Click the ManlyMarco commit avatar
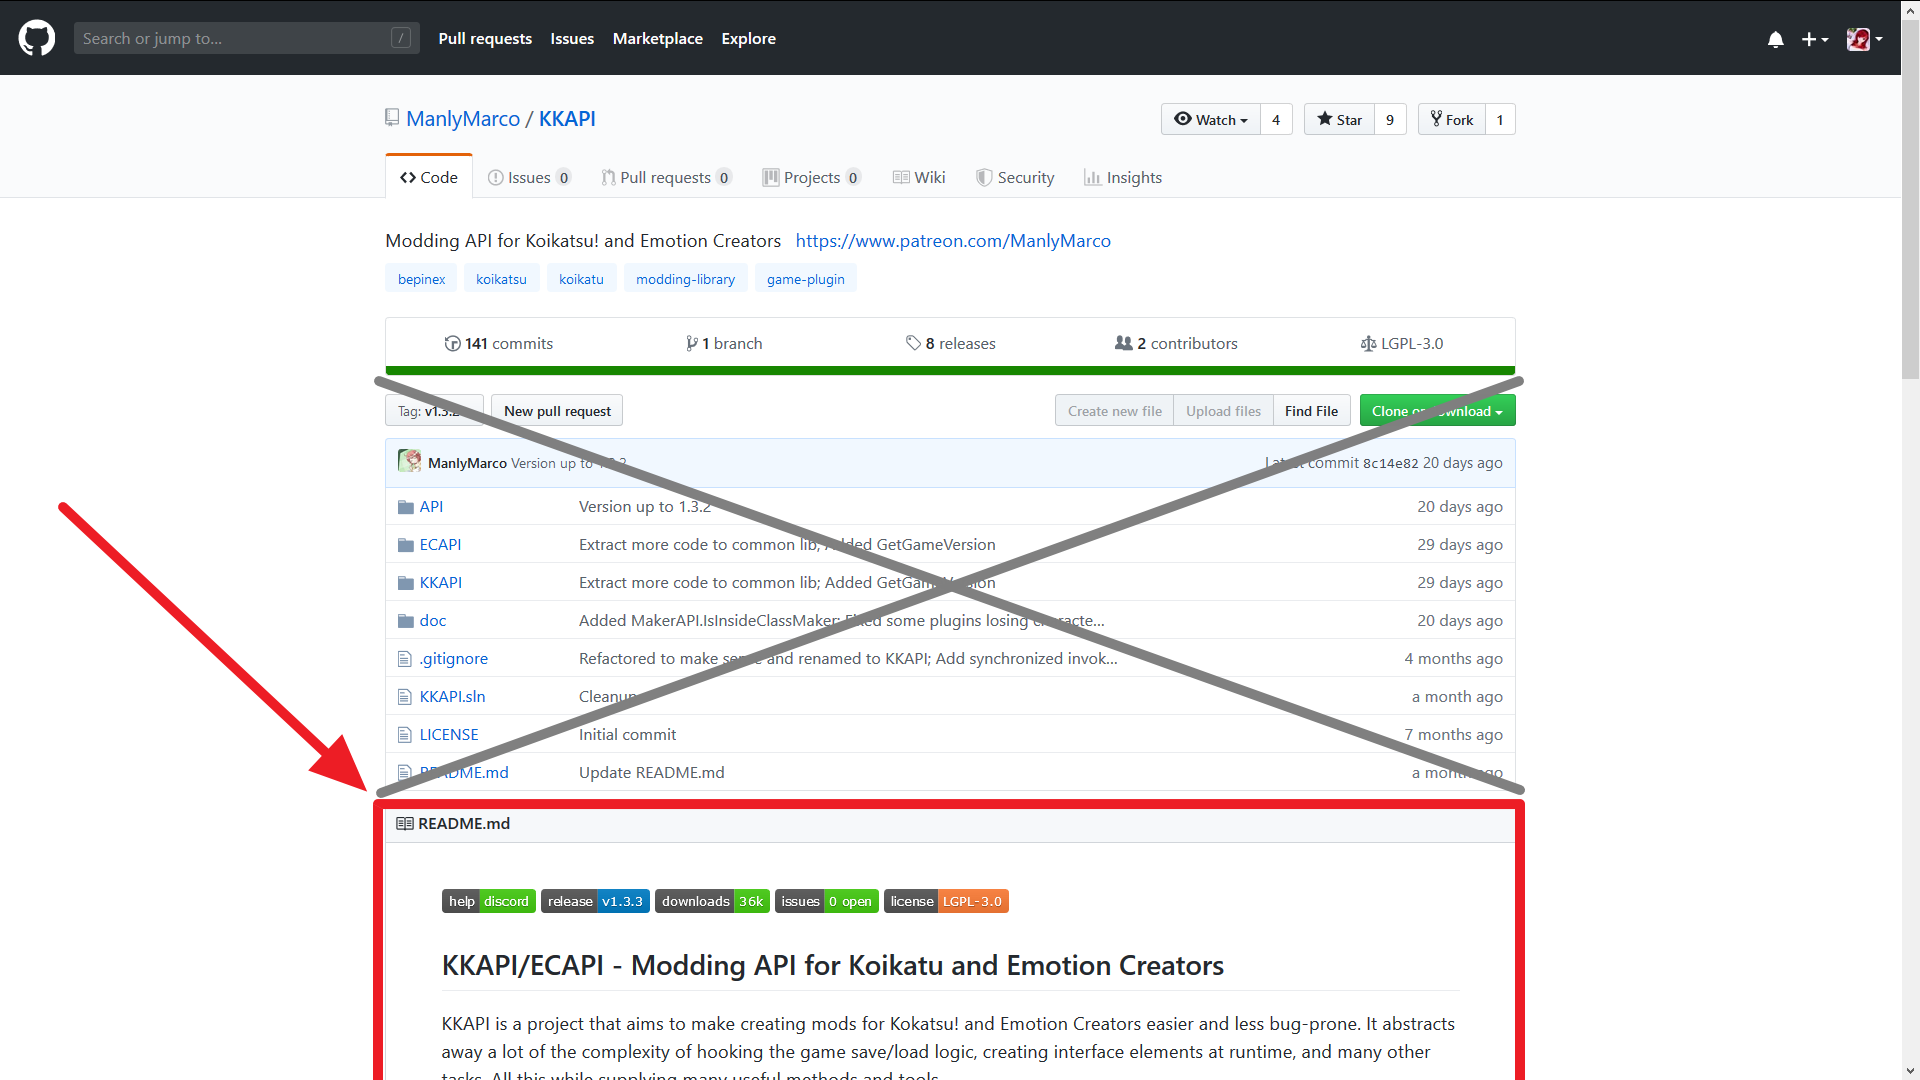 pyautogui.click(x=410, y=461)
